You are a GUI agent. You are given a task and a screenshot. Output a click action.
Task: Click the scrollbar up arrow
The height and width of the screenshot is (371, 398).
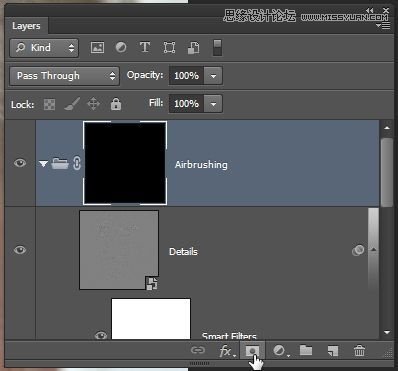[387, 128]
